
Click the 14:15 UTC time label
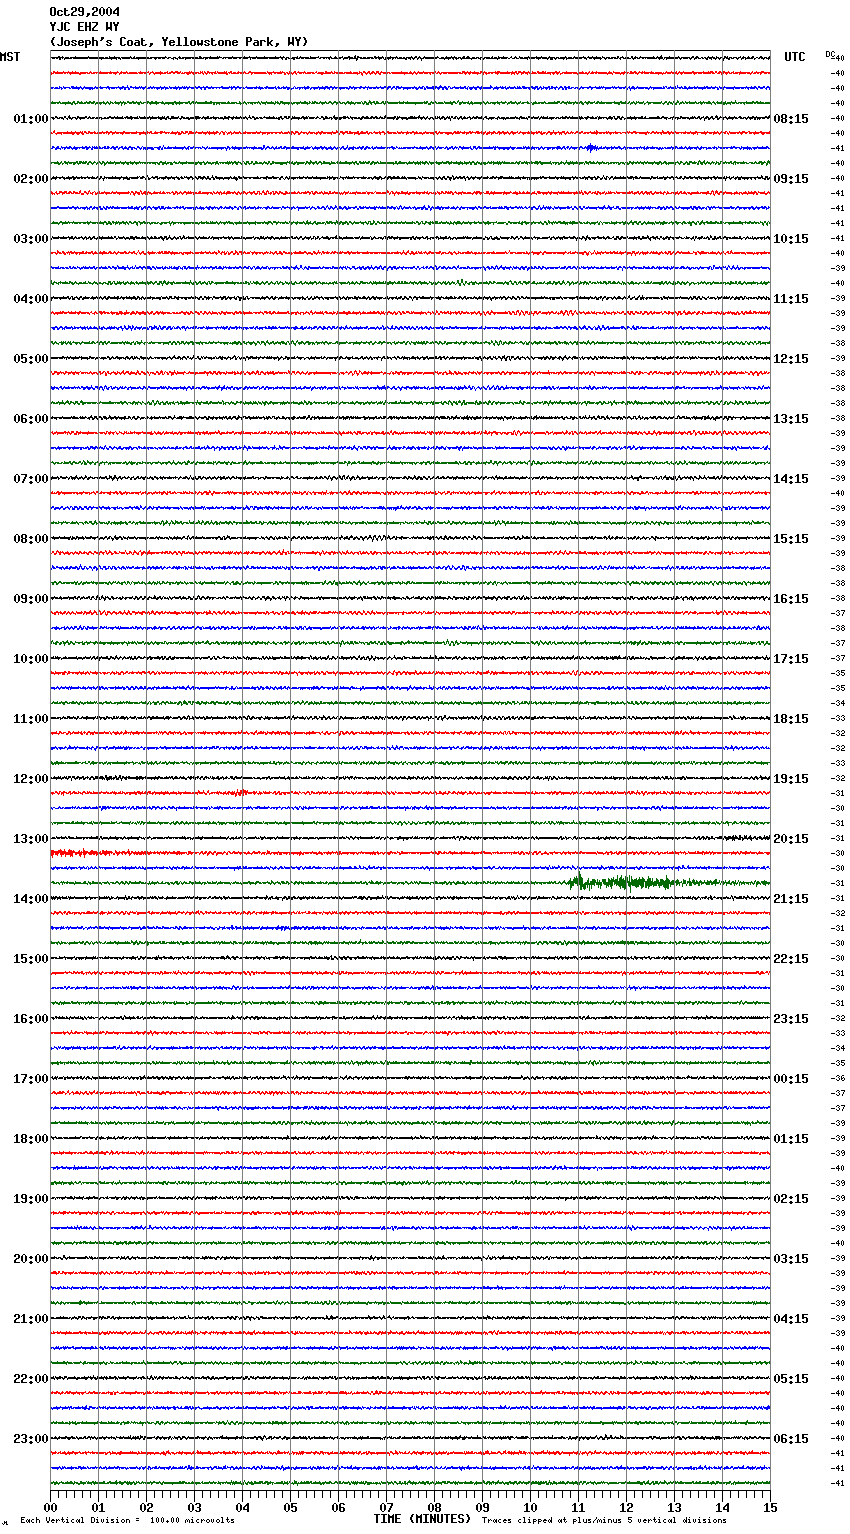[x=791, y=479]
